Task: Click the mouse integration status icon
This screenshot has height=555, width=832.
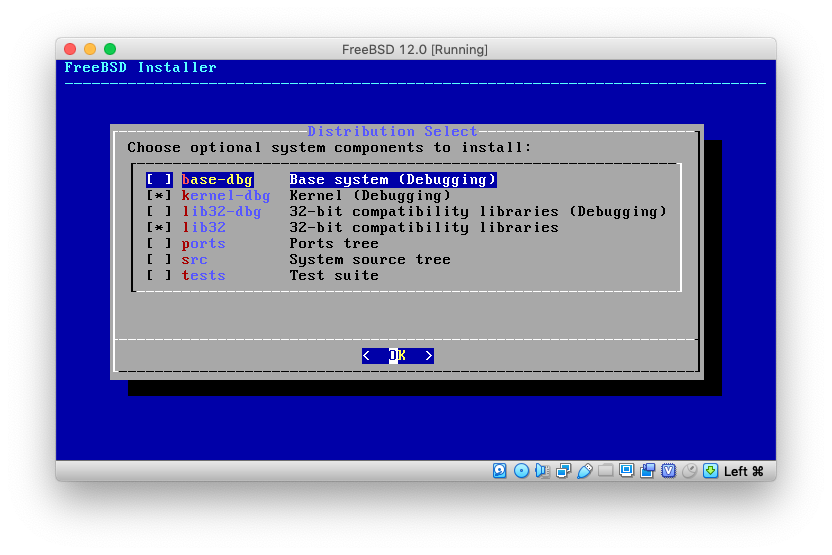Action: point(689,471)
